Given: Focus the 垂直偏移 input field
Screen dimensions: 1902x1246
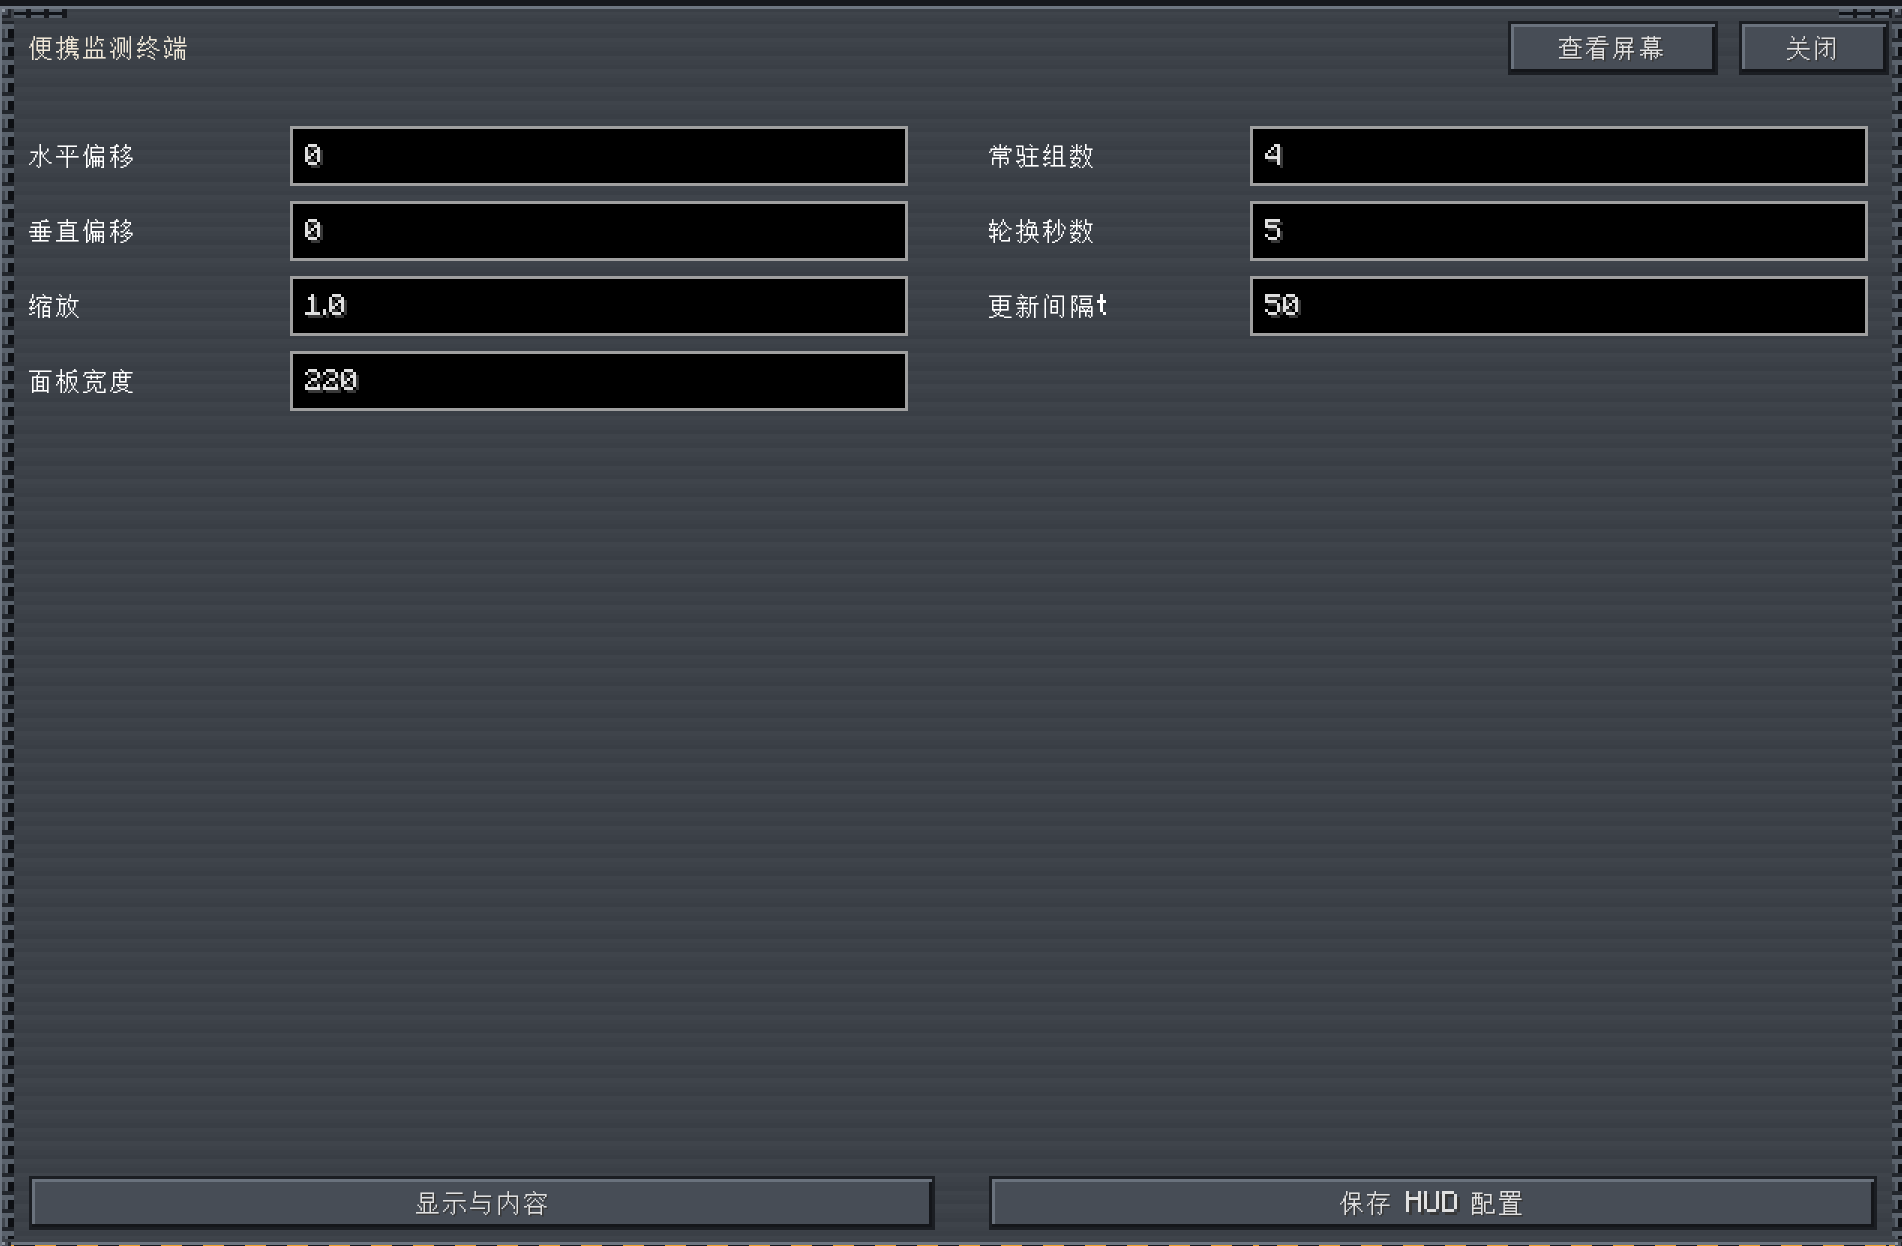Looking at the screenshot, I should 599,231.
